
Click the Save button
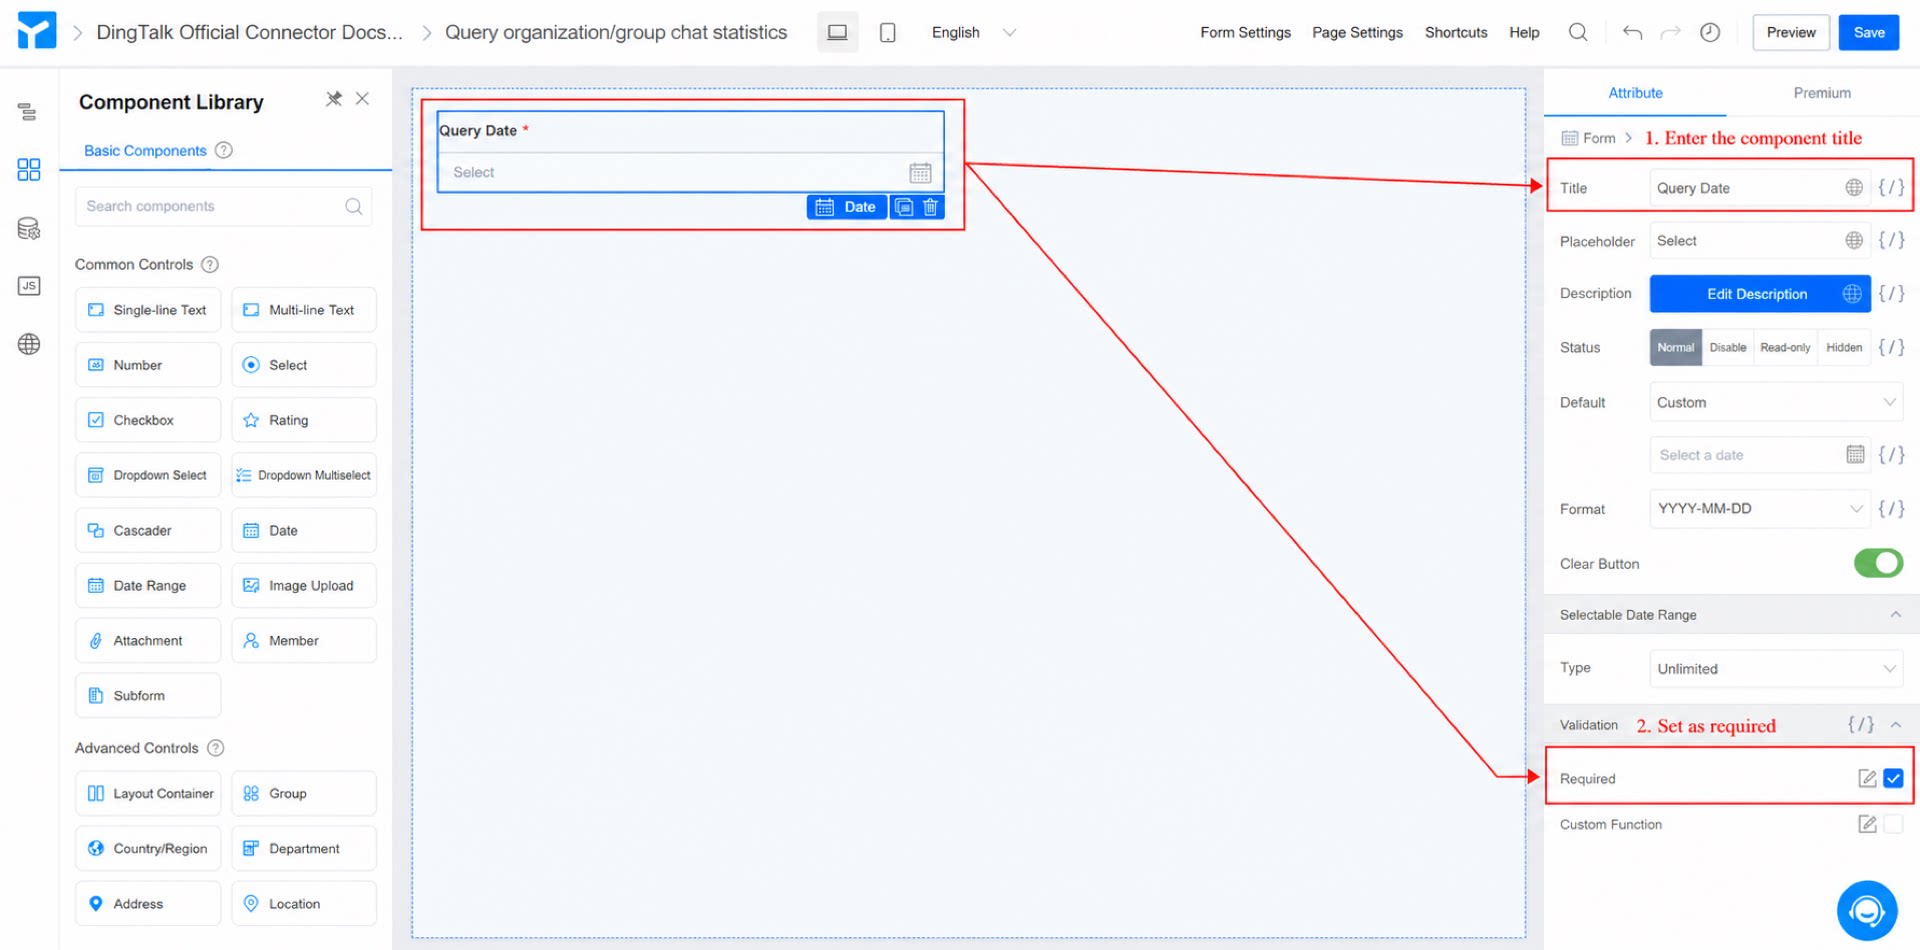(1868, 33)
